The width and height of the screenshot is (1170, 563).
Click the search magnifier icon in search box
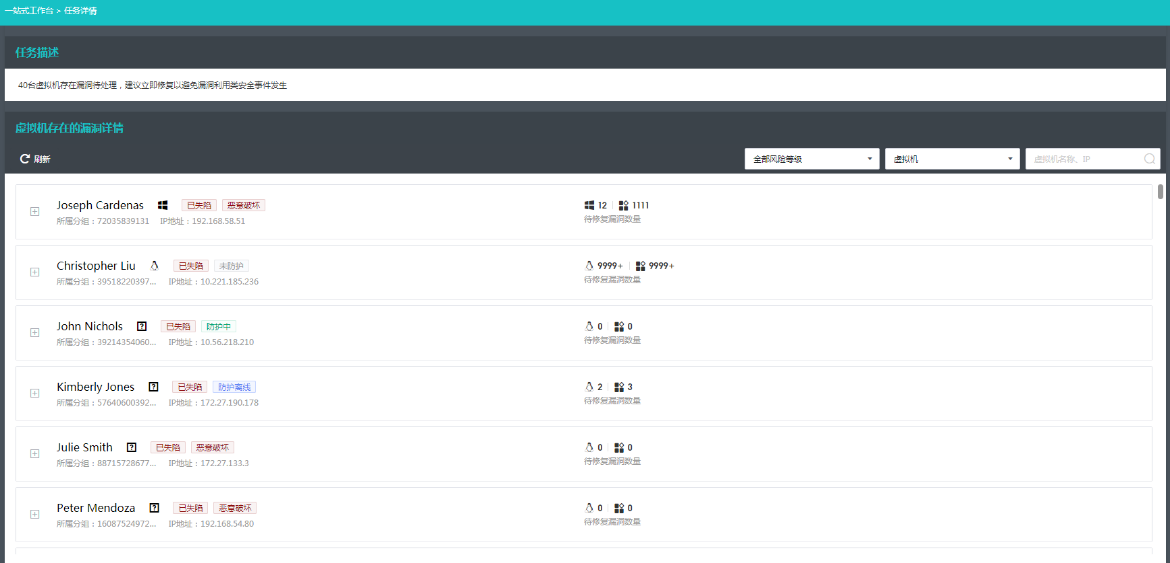[x=1149, y=159]
